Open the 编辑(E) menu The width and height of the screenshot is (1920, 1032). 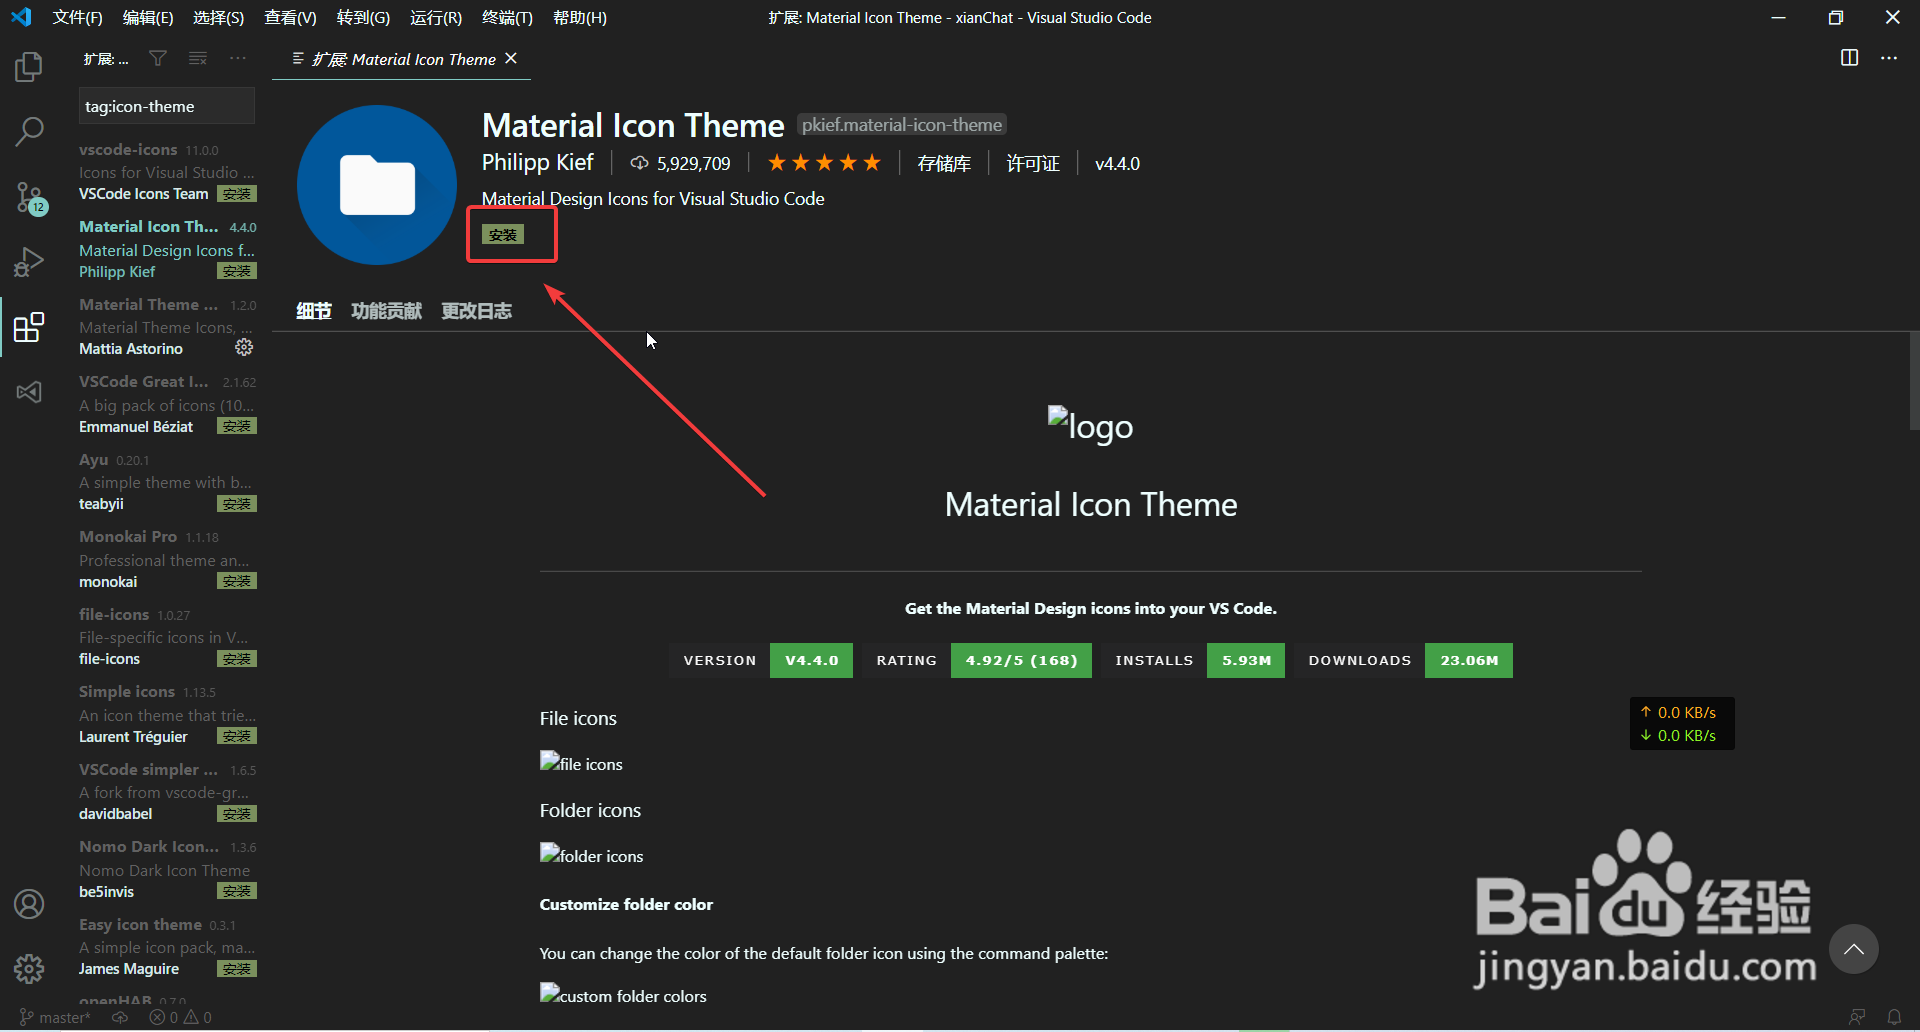pos(148,18)
